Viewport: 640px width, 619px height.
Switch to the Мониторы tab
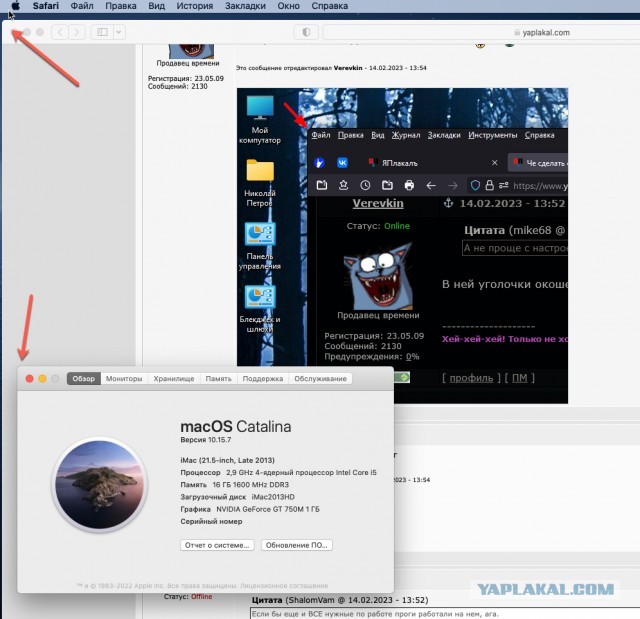click(124, 379)
